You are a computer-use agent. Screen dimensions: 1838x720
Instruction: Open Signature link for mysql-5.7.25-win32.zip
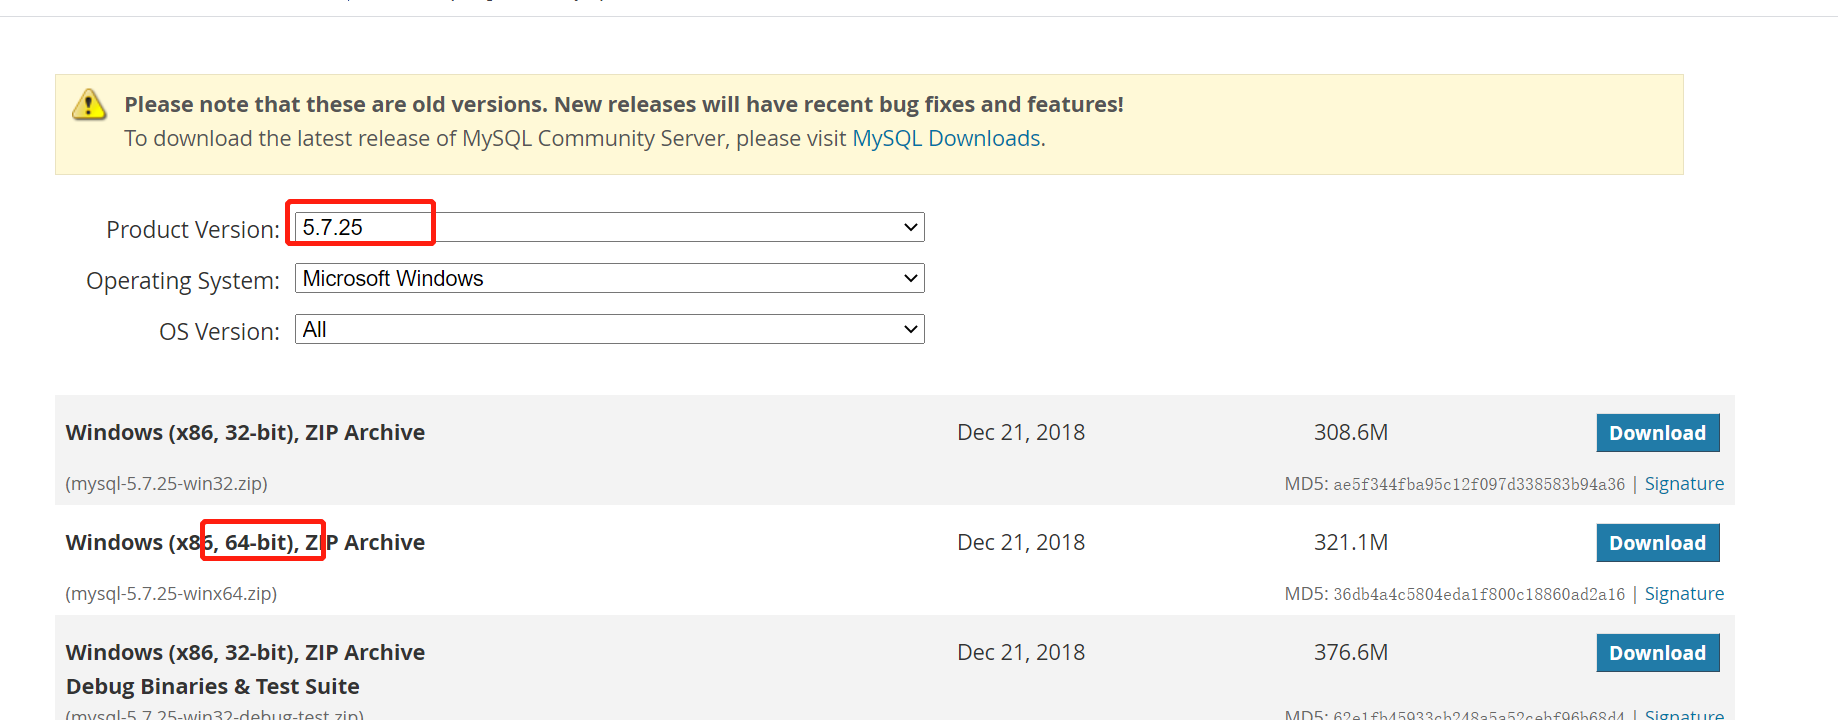click(x=1684, y=484)
